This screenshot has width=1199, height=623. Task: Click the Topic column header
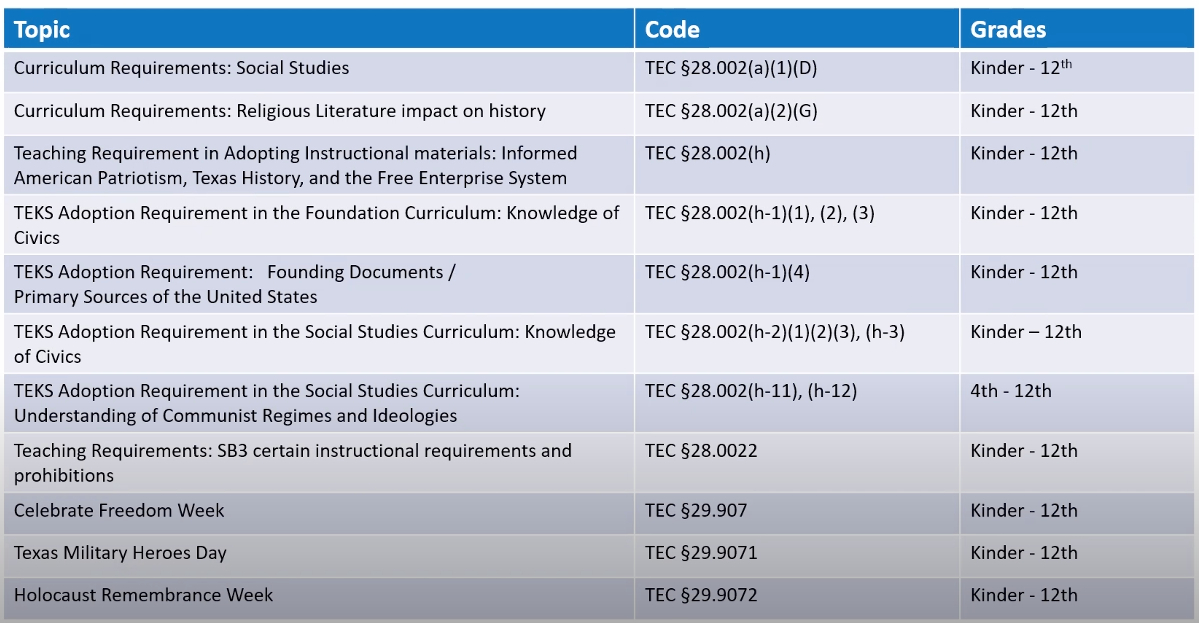tap(42, 29)
